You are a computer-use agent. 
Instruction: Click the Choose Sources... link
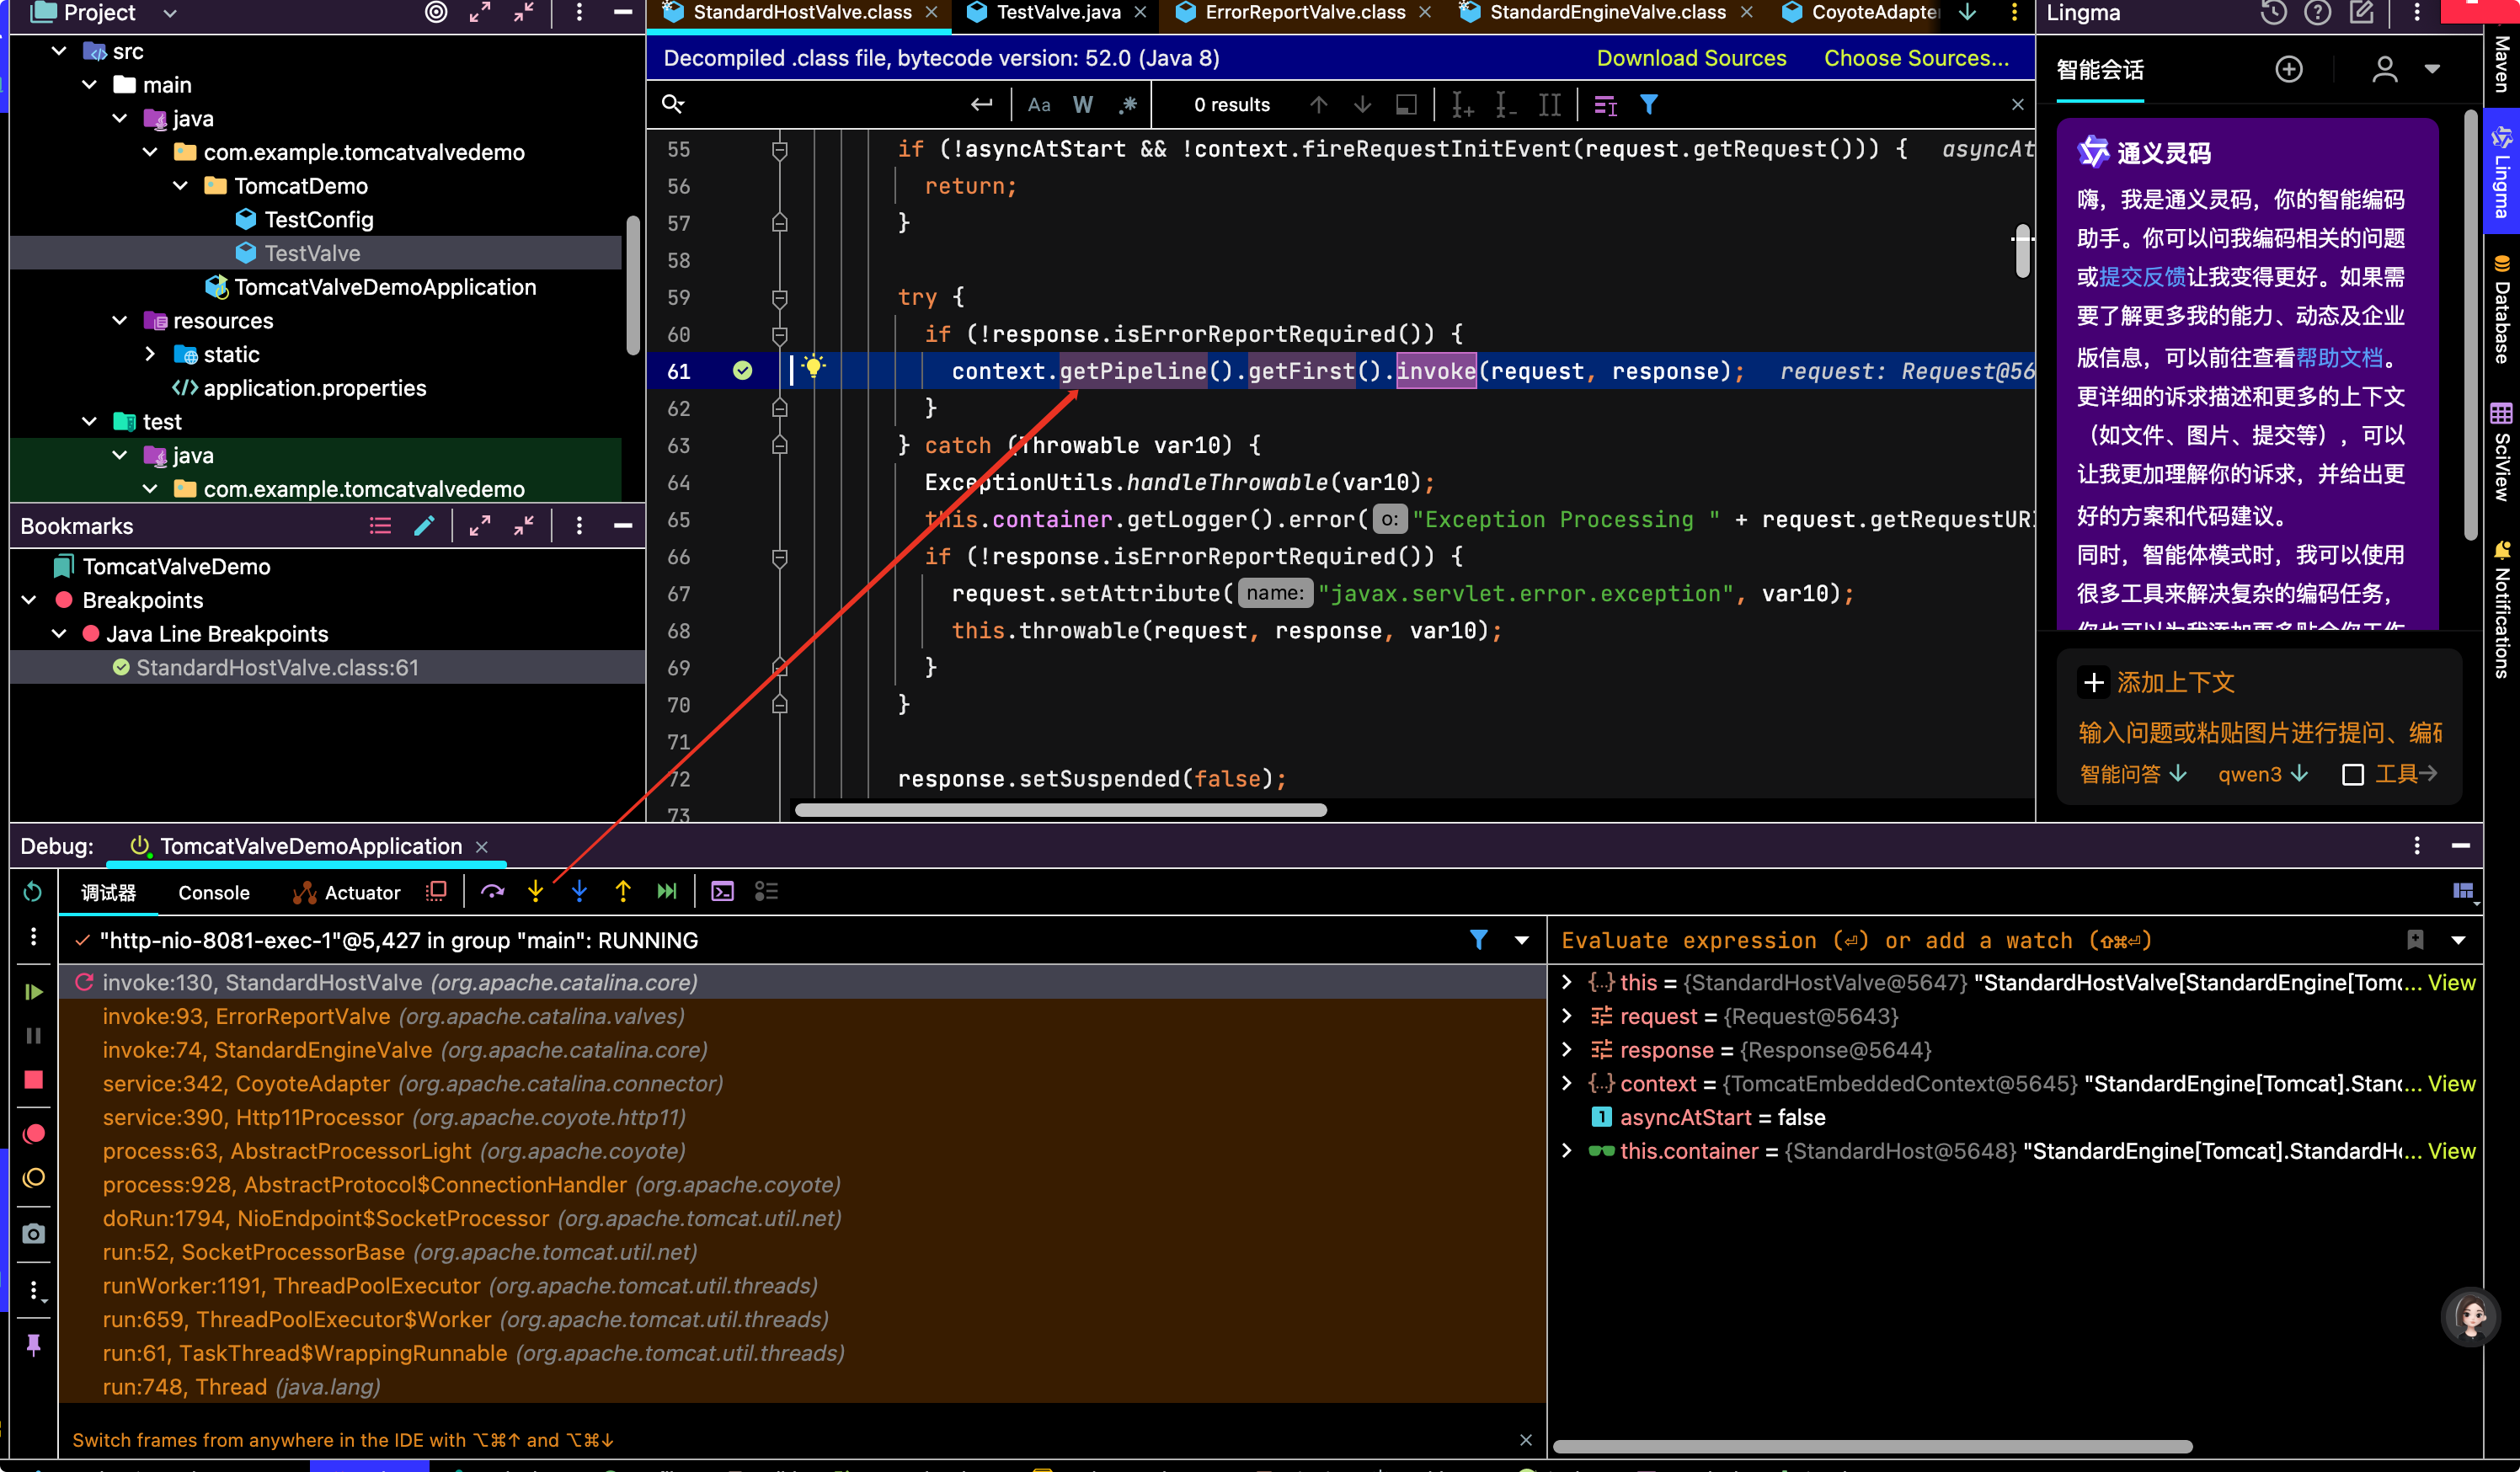[1916, 58]
